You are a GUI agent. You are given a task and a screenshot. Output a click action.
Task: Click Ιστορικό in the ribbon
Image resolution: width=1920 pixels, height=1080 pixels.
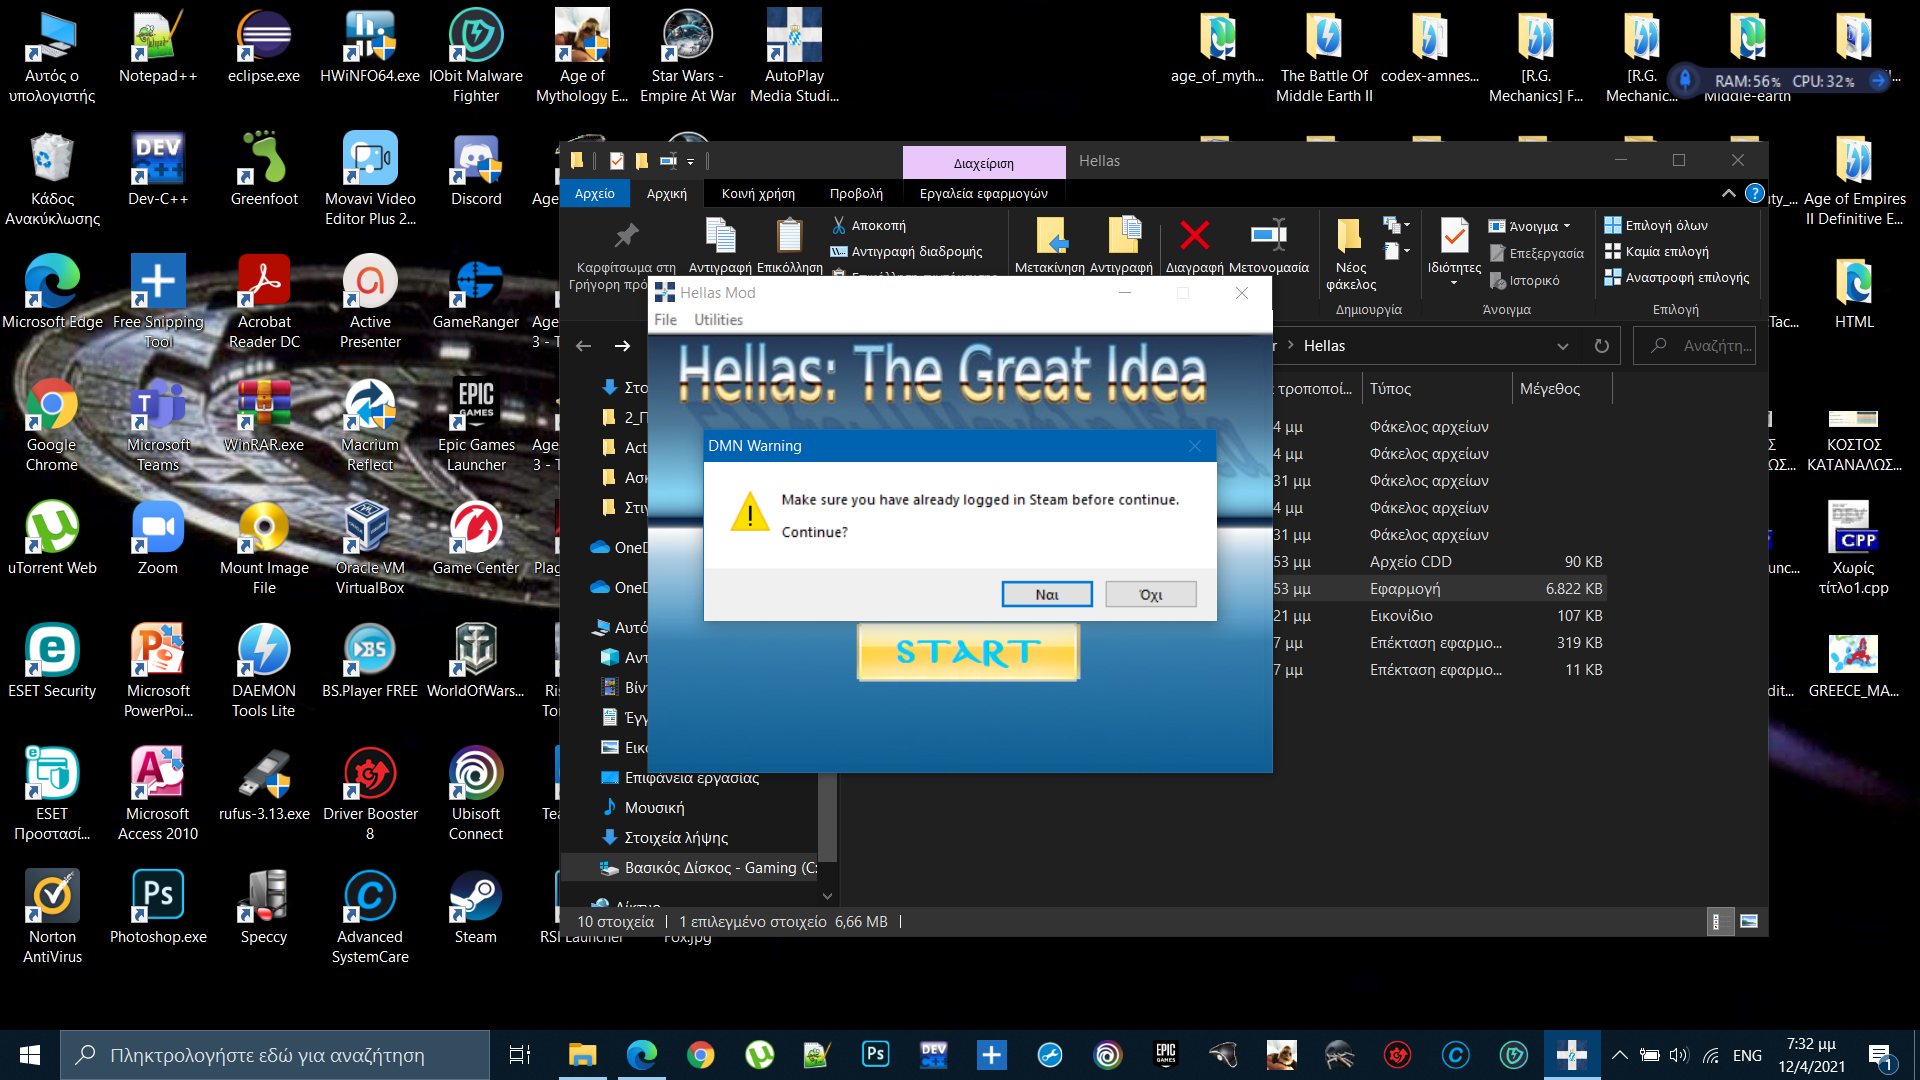(x=1525, y=281)
